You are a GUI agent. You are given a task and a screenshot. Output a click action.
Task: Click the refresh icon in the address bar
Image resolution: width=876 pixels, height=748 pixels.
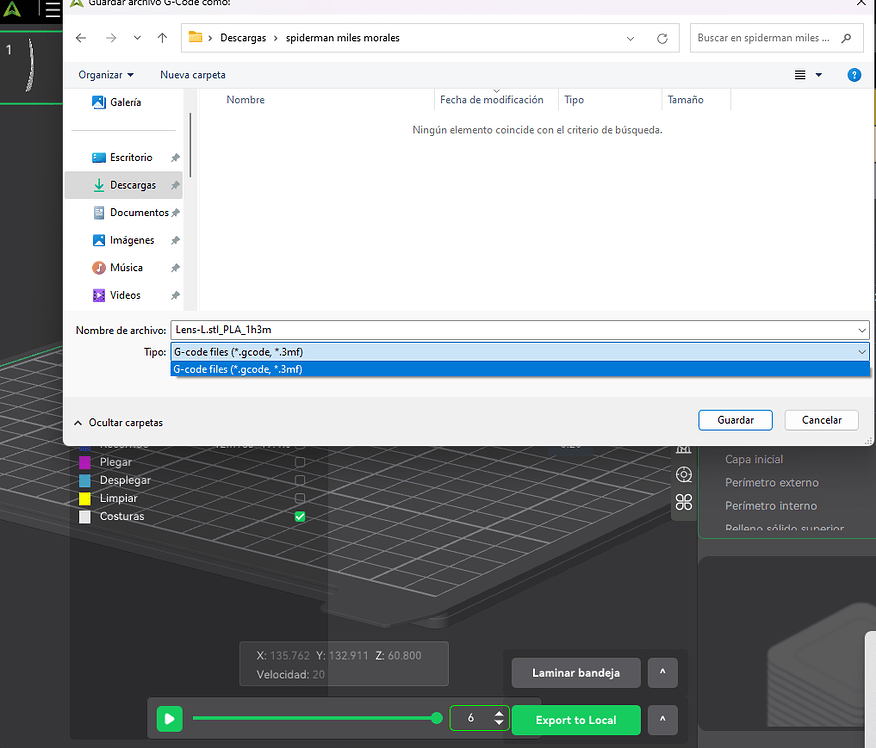point(661,37)
